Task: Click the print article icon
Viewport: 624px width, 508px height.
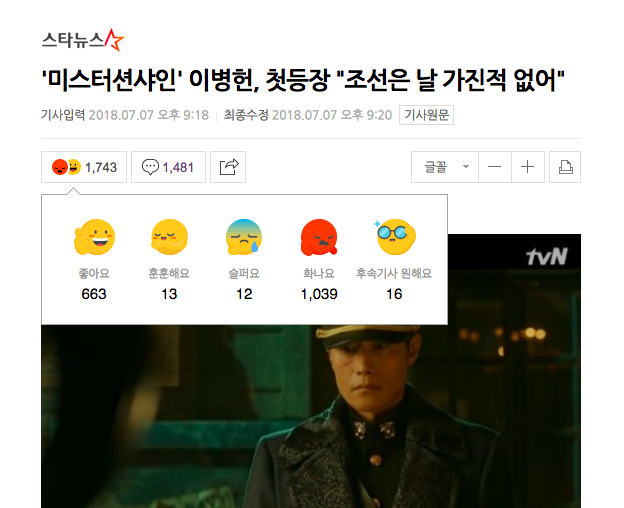Action: [565, 167]
